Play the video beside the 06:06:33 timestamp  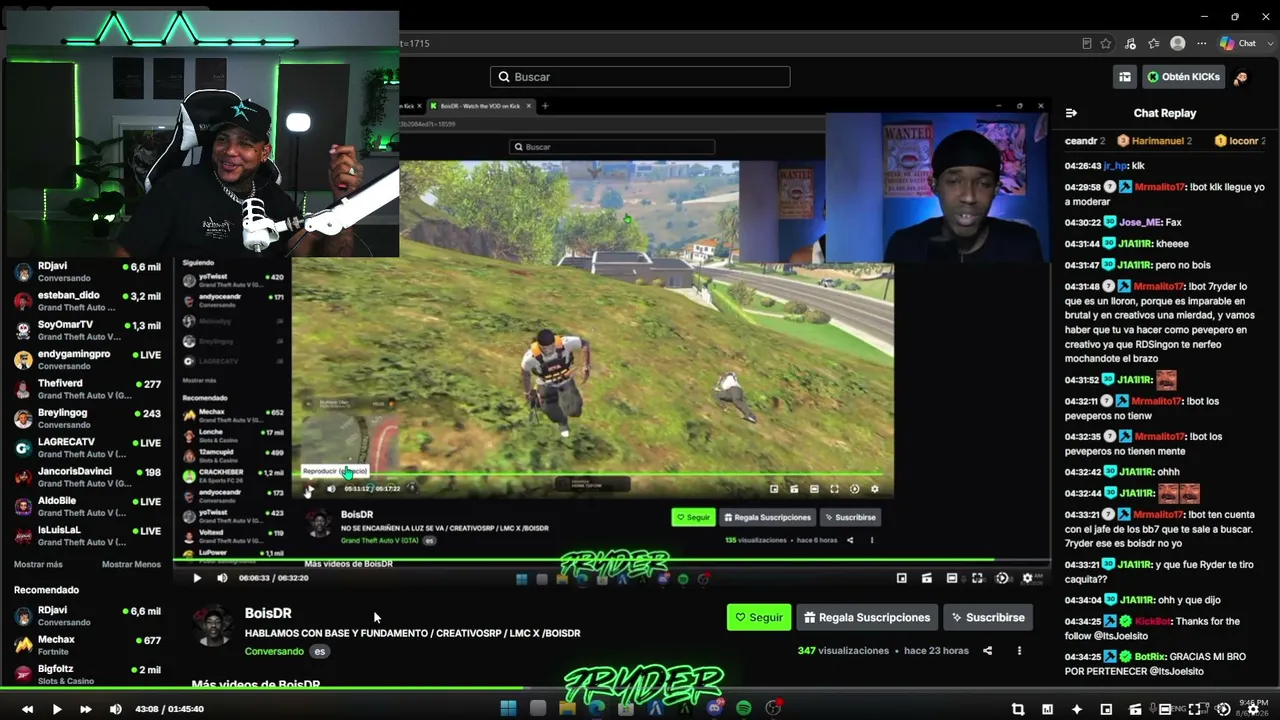(197, 578)
